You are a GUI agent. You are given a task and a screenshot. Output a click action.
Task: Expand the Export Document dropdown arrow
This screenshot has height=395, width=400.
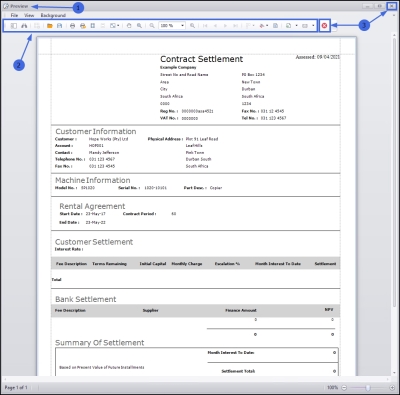296,26
